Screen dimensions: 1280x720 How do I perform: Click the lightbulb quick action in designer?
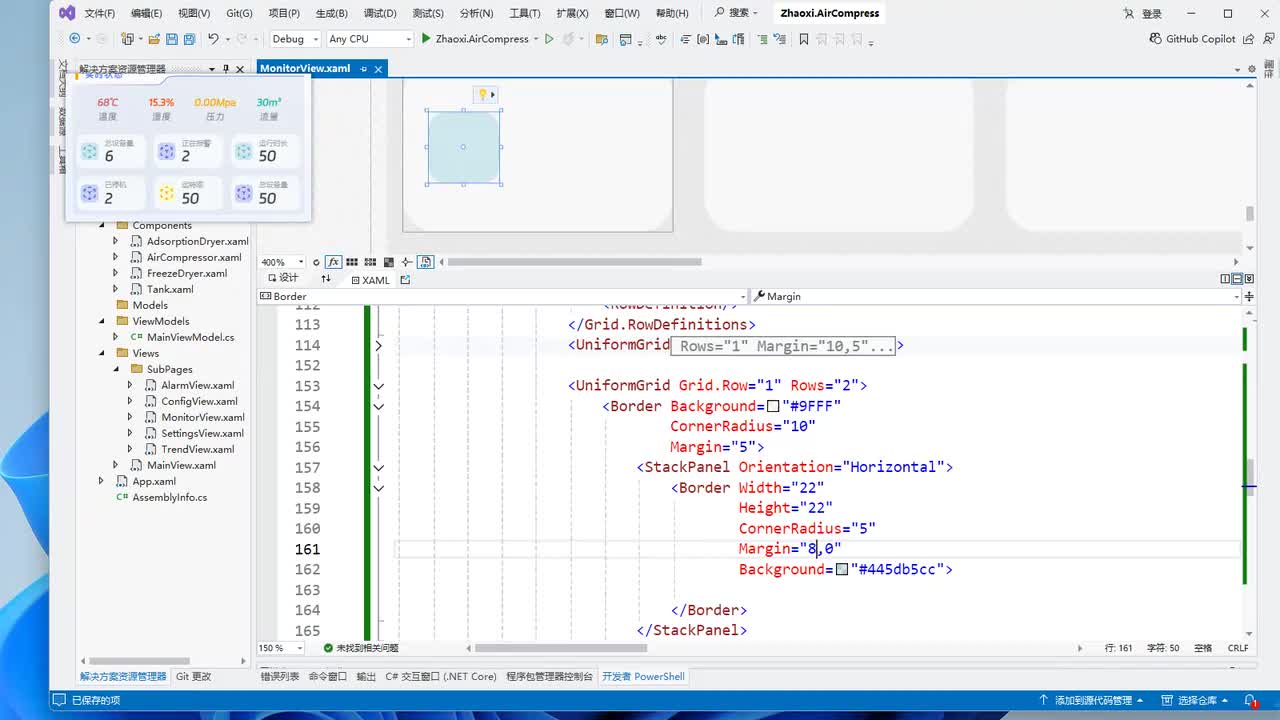coord(482,94)
